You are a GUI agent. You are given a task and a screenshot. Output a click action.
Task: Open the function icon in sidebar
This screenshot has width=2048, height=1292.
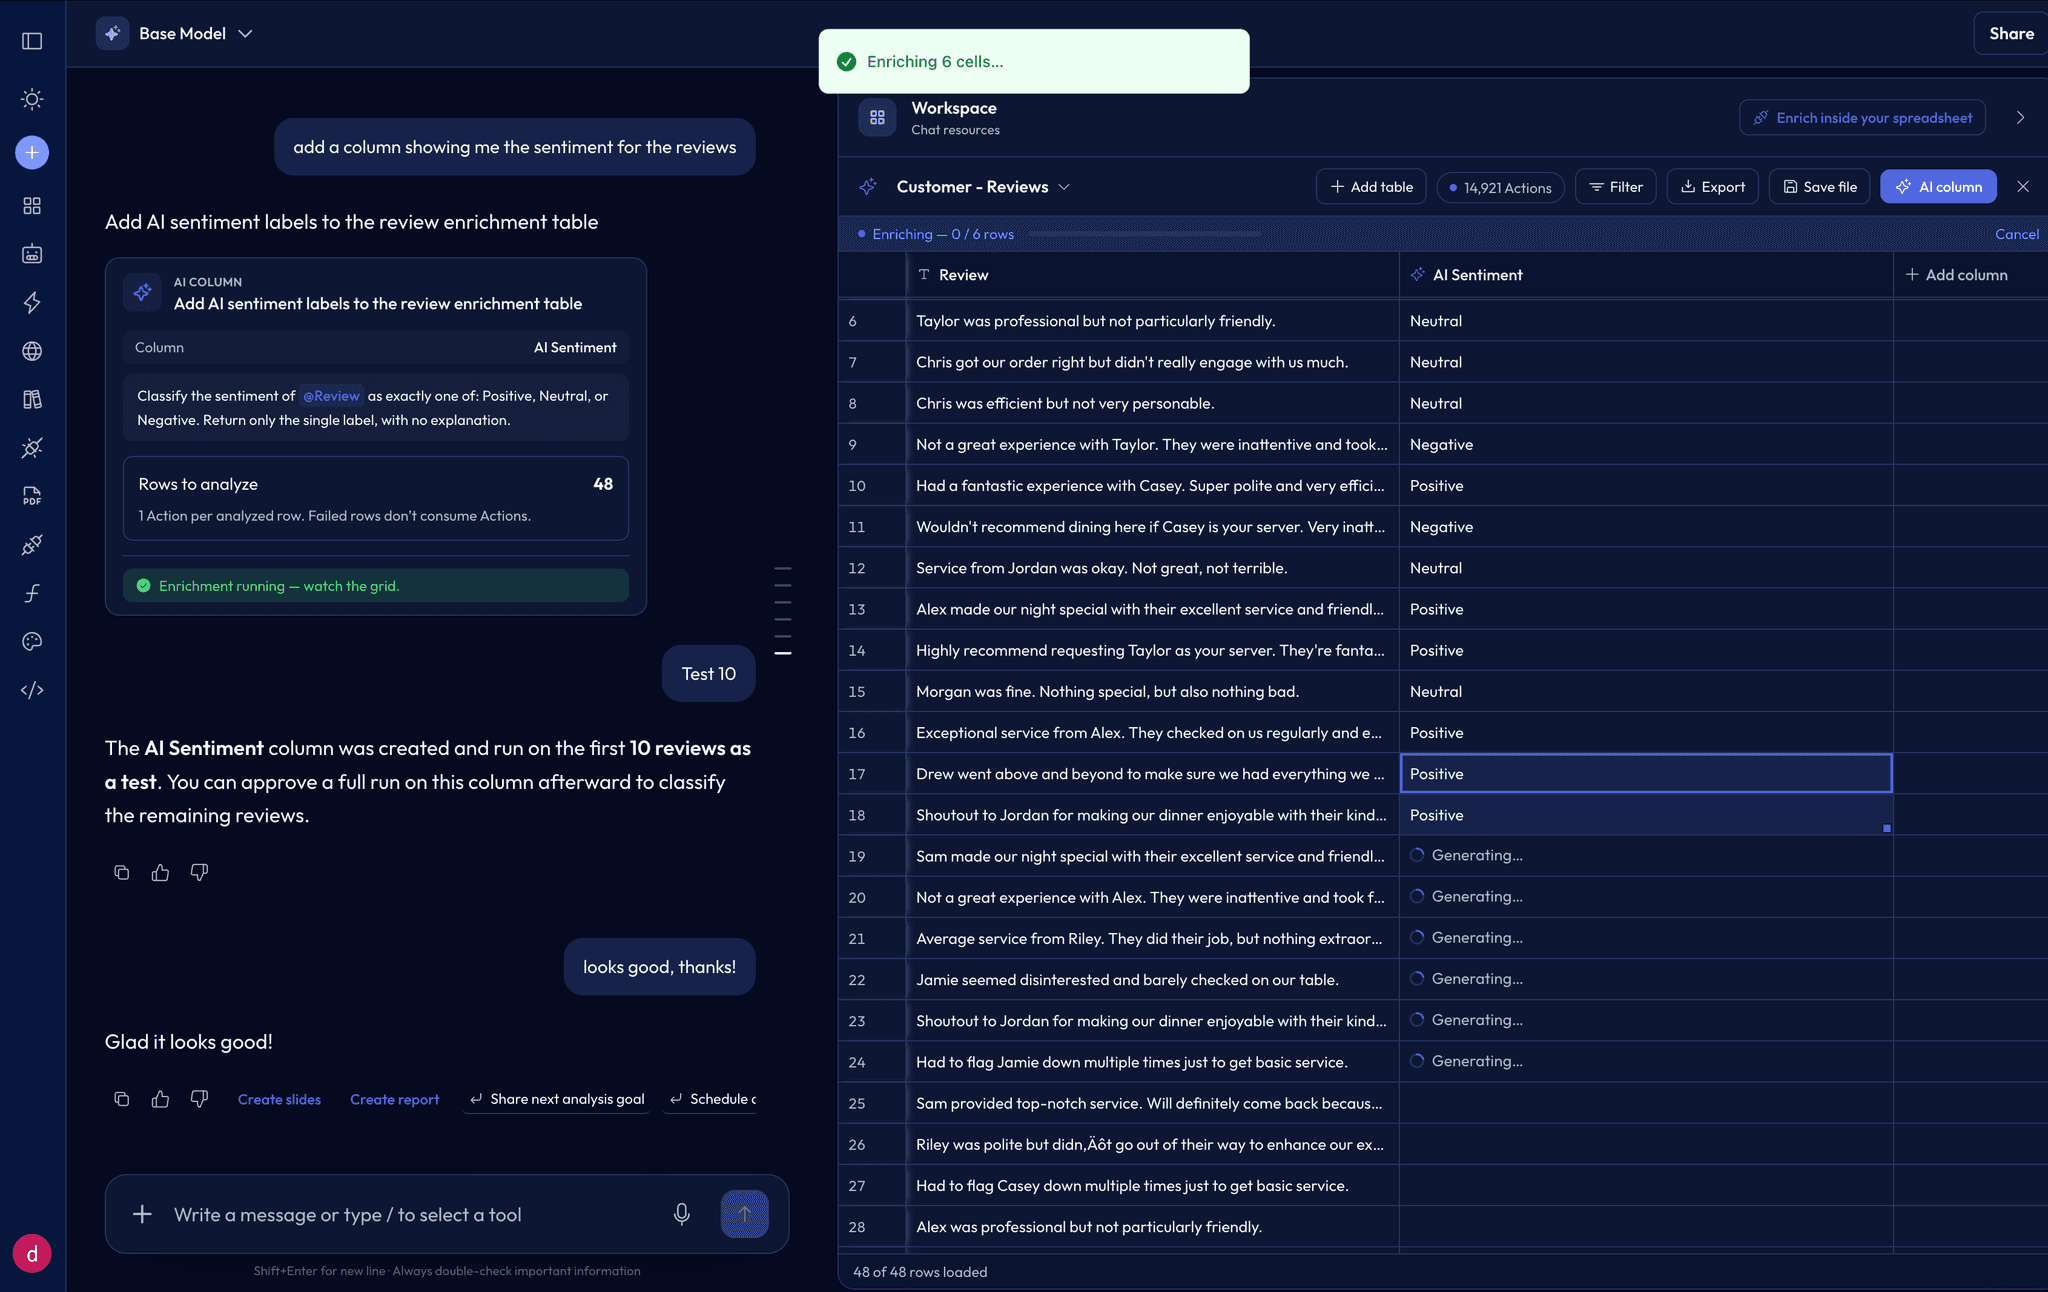(32, 593)
